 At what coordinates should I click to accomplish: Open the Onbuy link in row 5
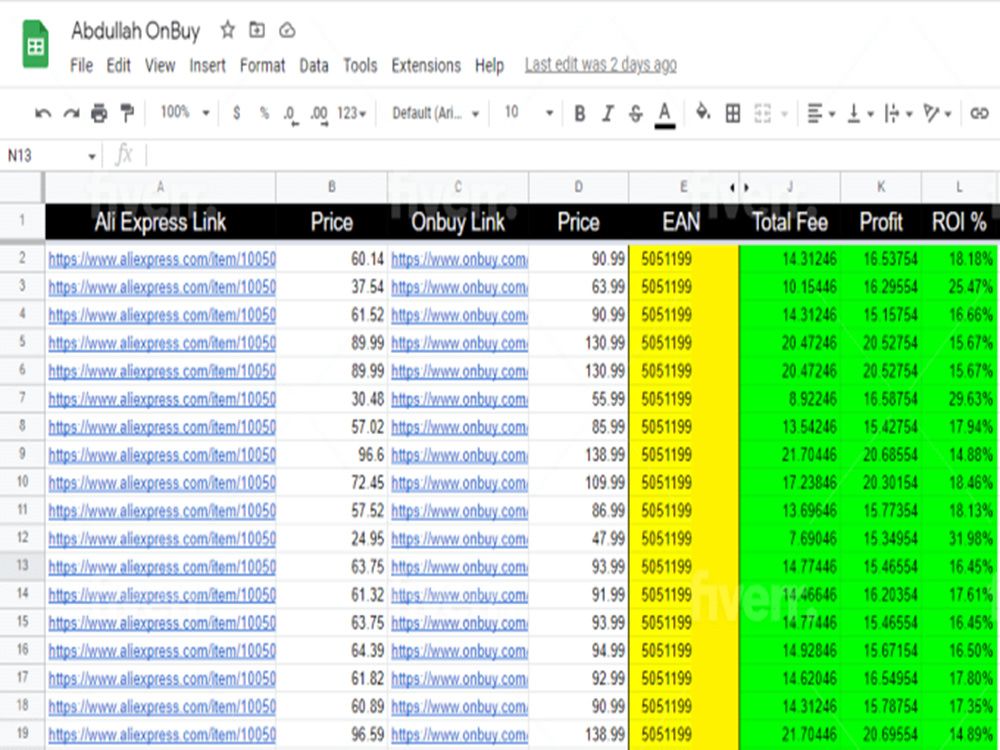[x=459, y=343]
